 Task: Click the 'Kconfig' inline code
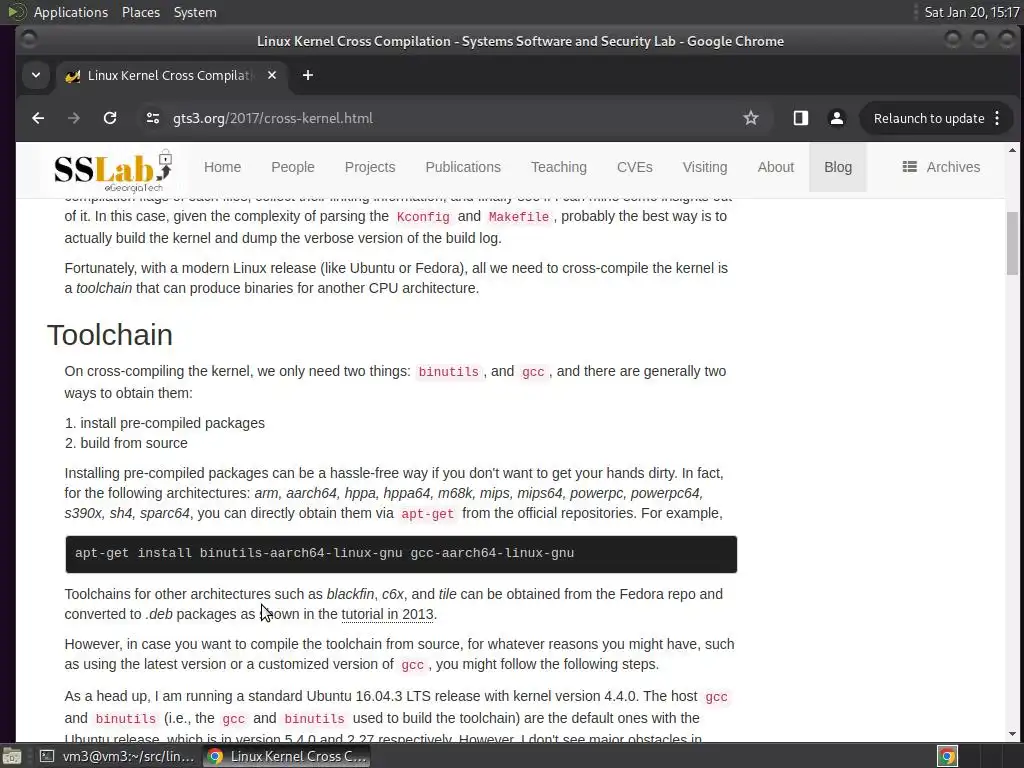(x=423, y=217)
